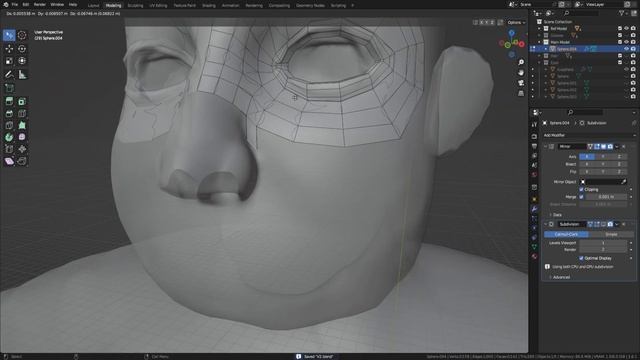Open Object Data properties tab
The width and height of the screenshot is (640, 360).
[x=534, y=247]
